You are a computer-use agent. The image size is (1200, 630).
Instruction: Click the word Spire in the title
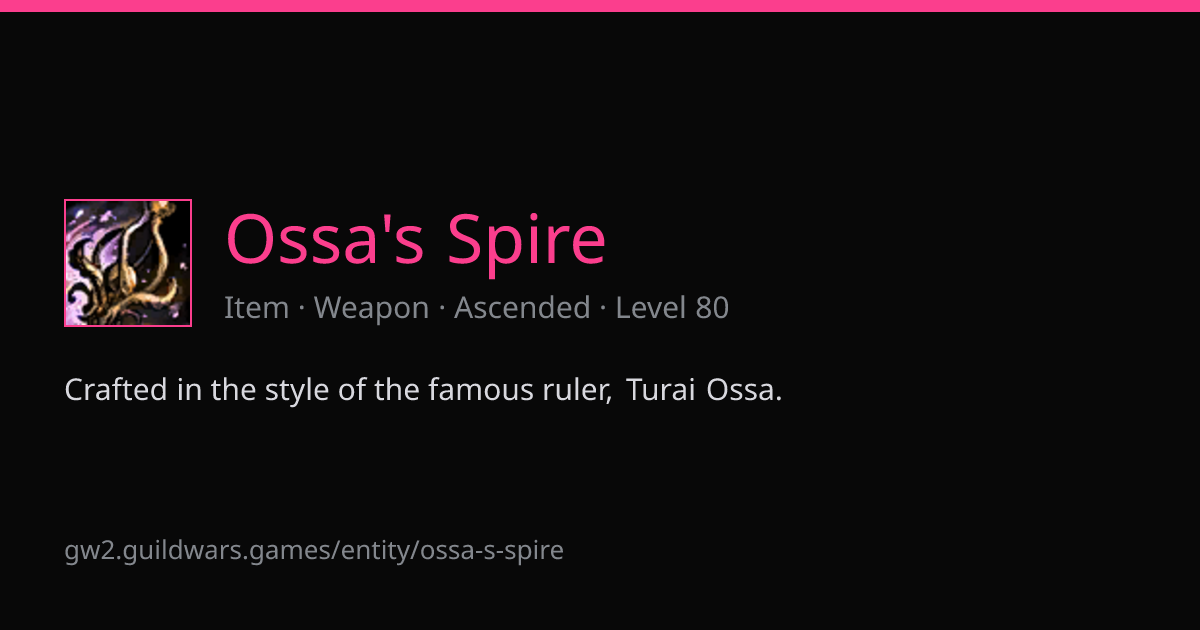pos(526,240)
